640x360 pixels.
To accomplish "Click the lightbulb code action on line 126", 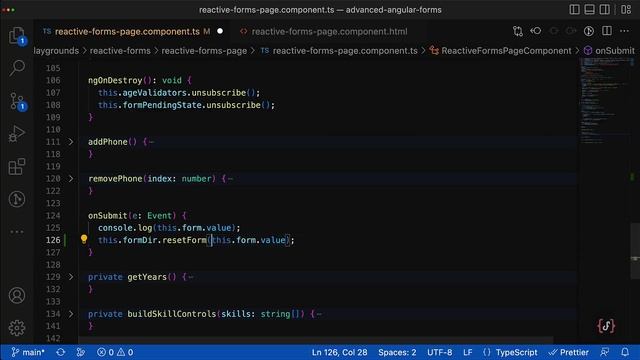I will point(84,239).
